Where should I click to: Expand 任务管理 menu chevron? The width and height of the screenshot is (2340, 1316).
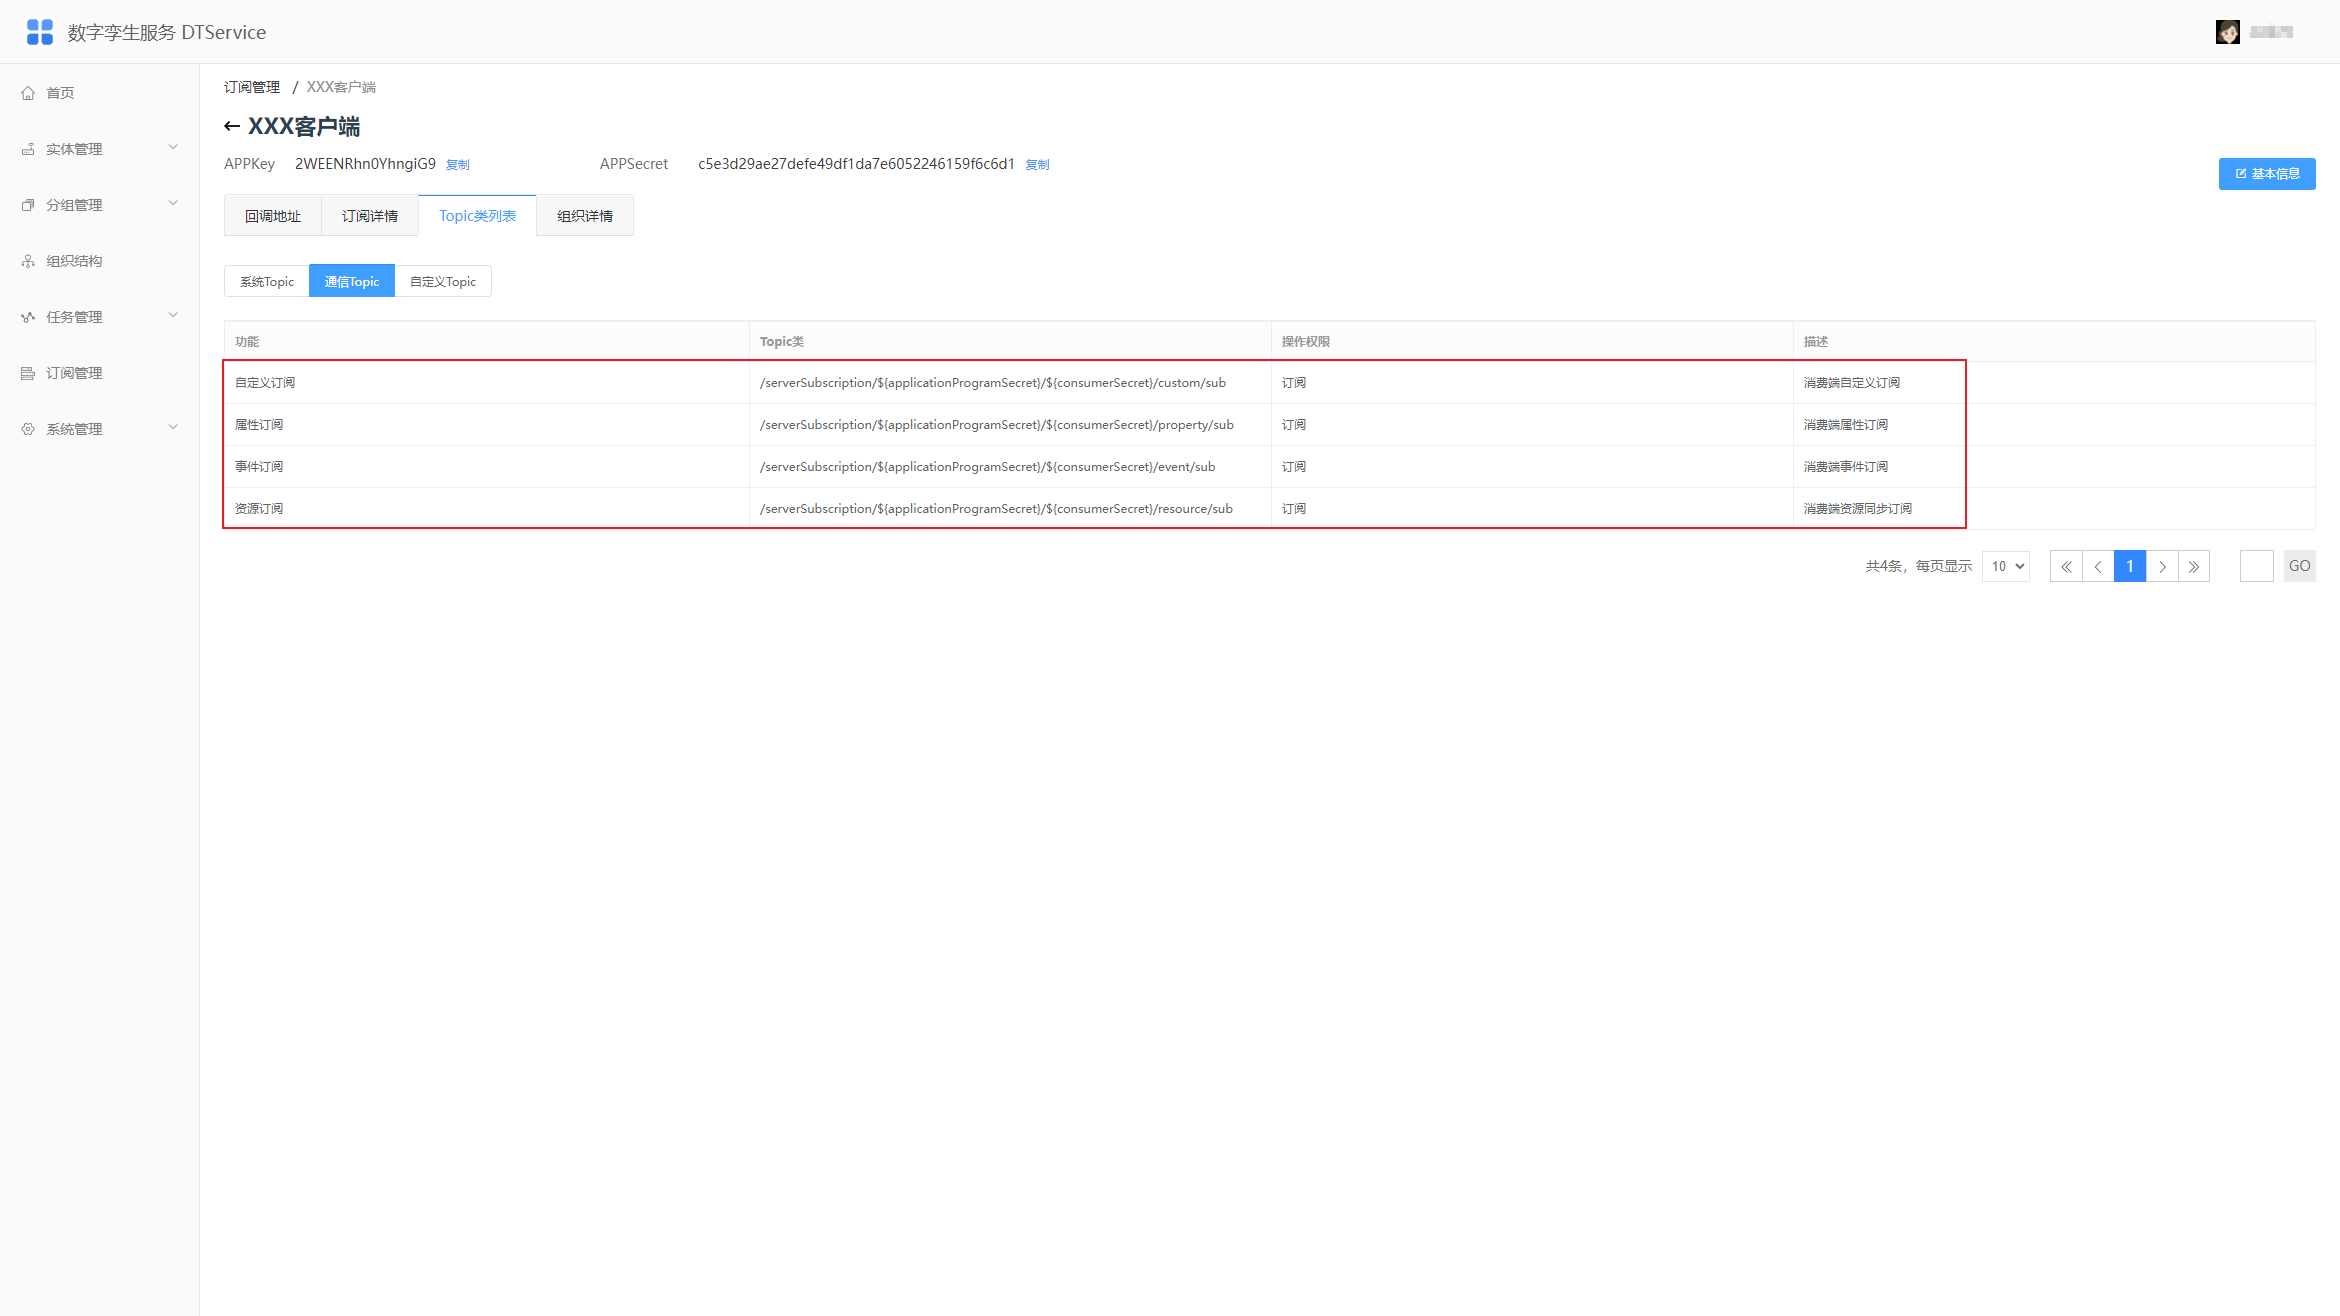point(173,316)
